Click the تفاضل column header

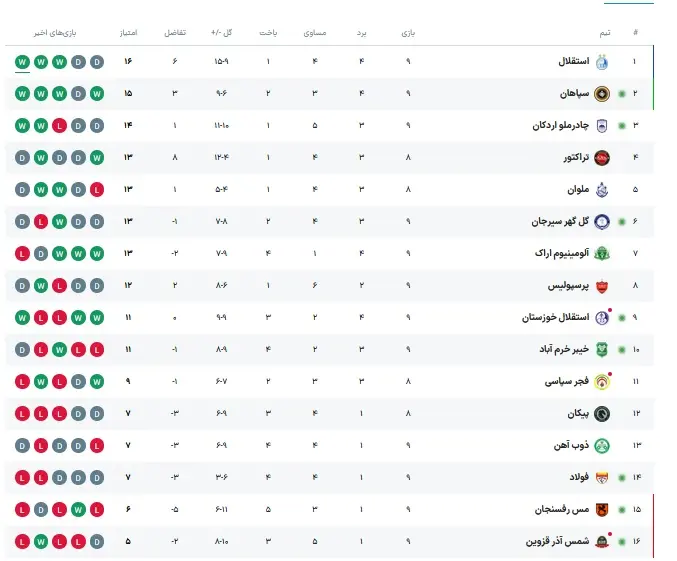[174, 33]
